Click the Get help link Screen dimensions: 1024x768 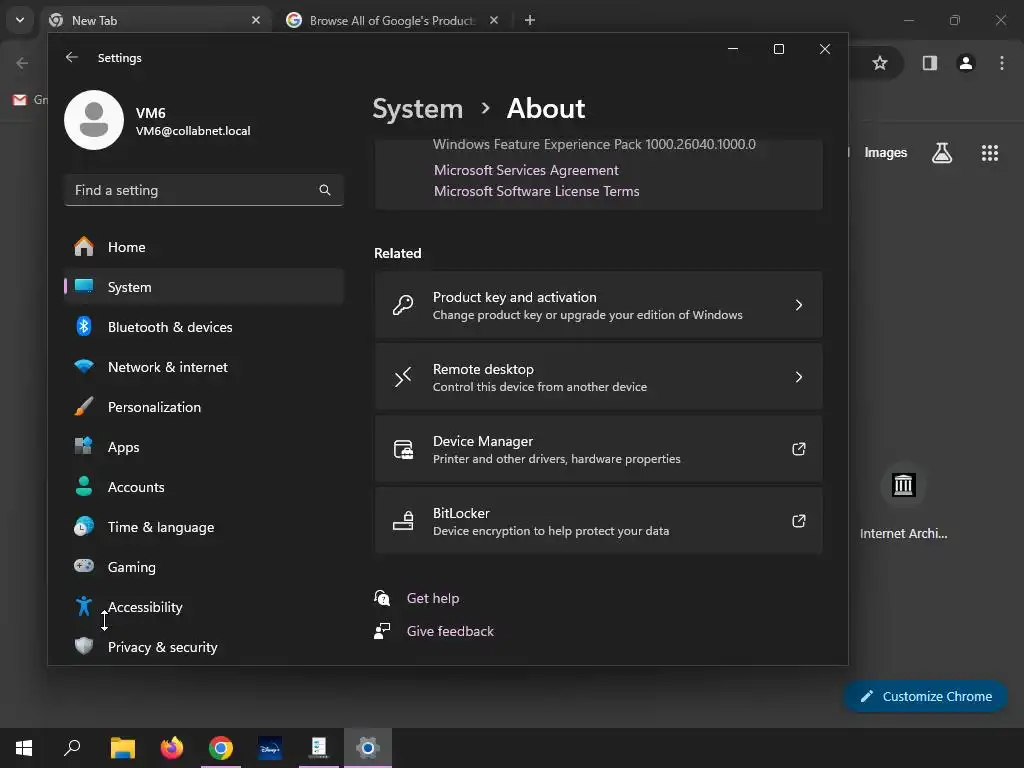tap(432, 598)
